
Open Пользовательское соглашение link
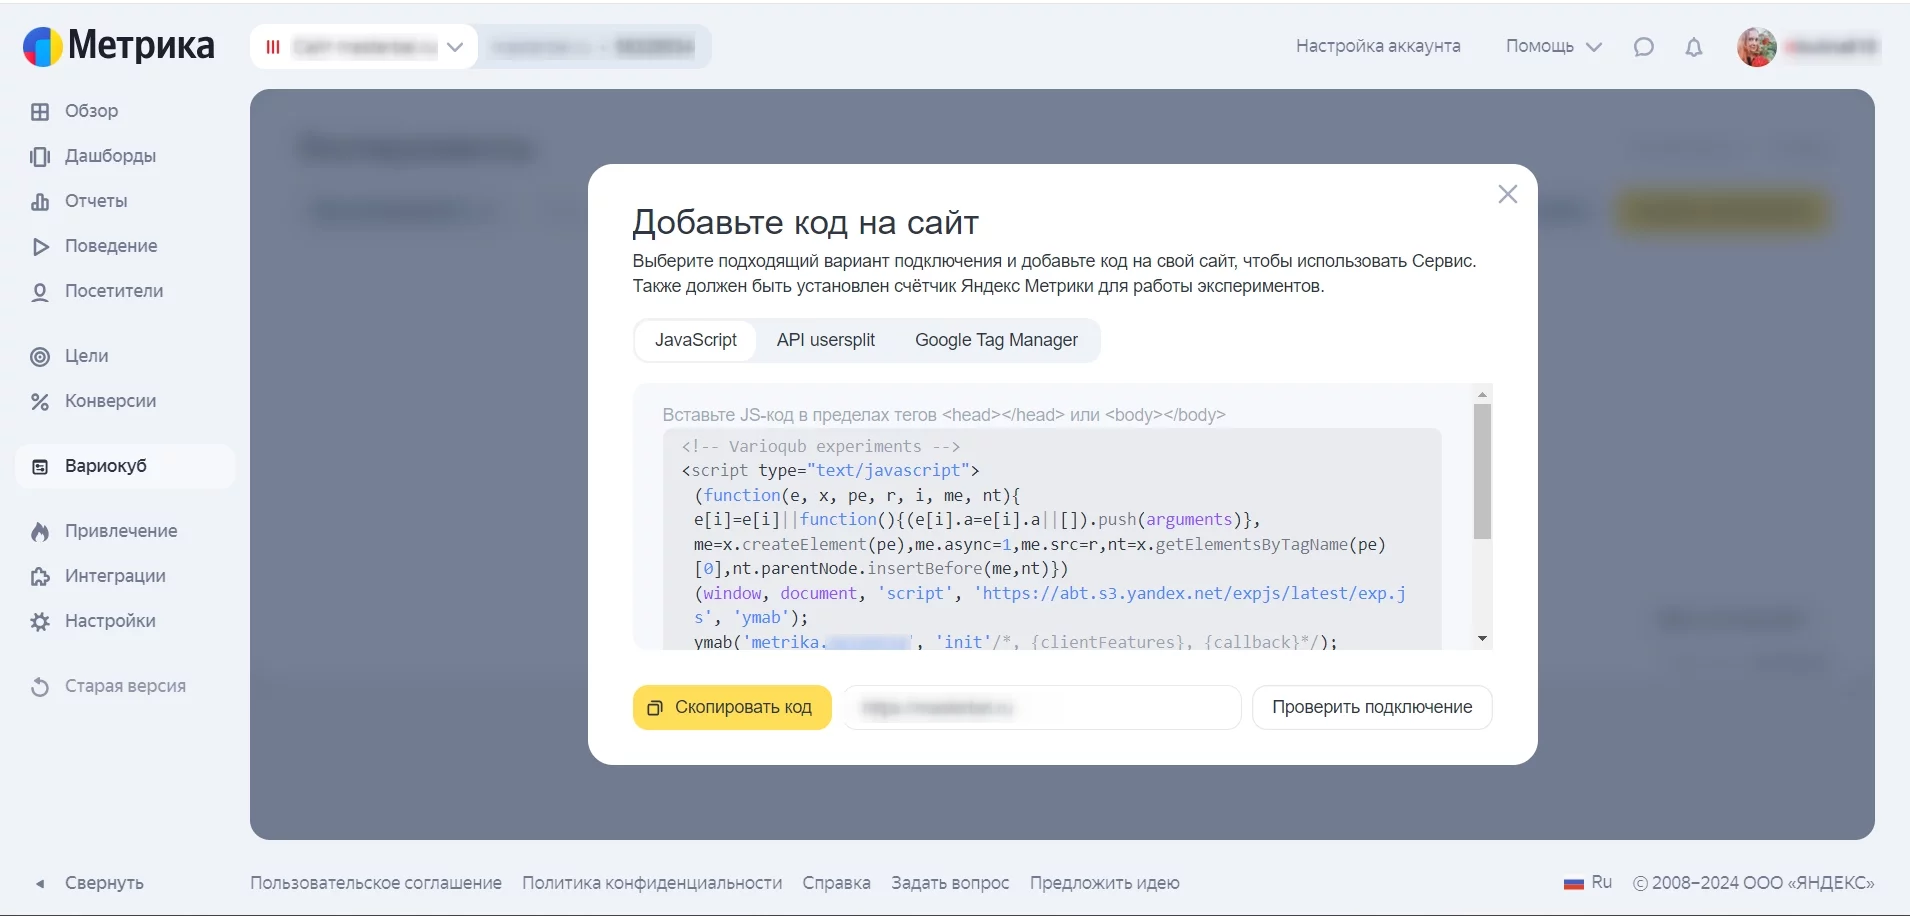point(376,883)
